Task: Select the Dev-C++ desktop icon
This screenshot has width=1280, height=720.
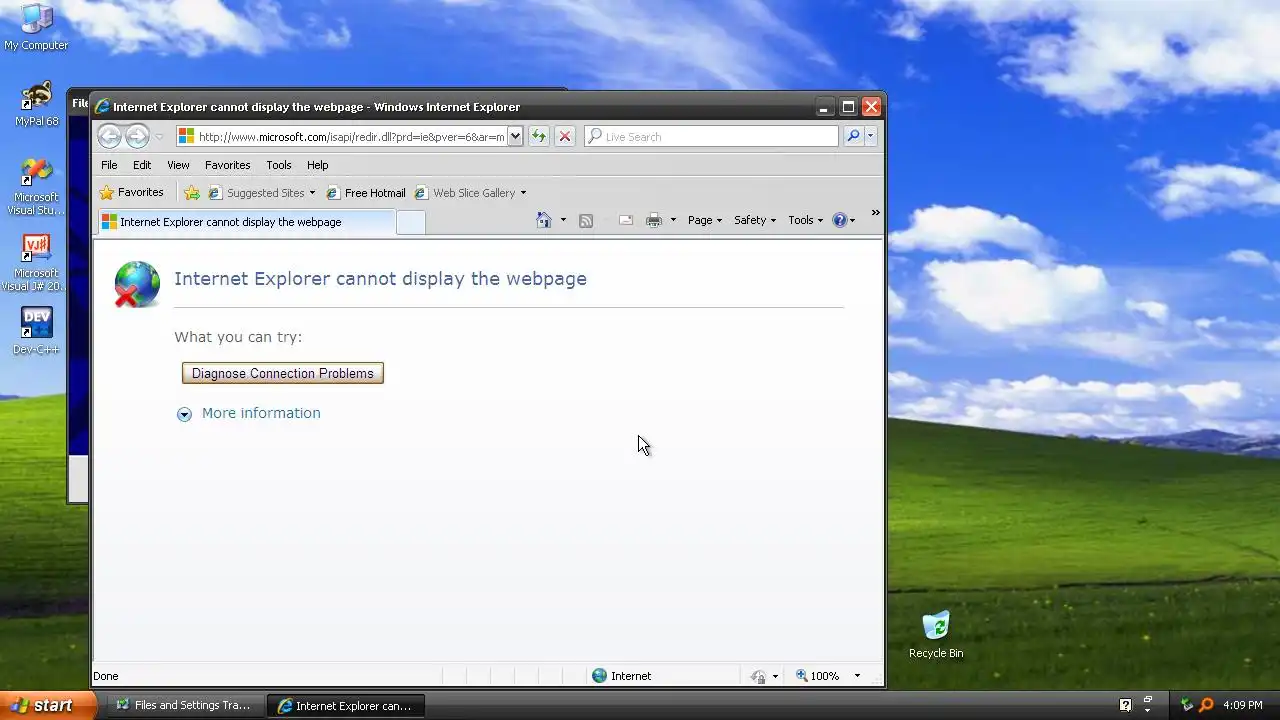Action: click(x=36, y=331)
